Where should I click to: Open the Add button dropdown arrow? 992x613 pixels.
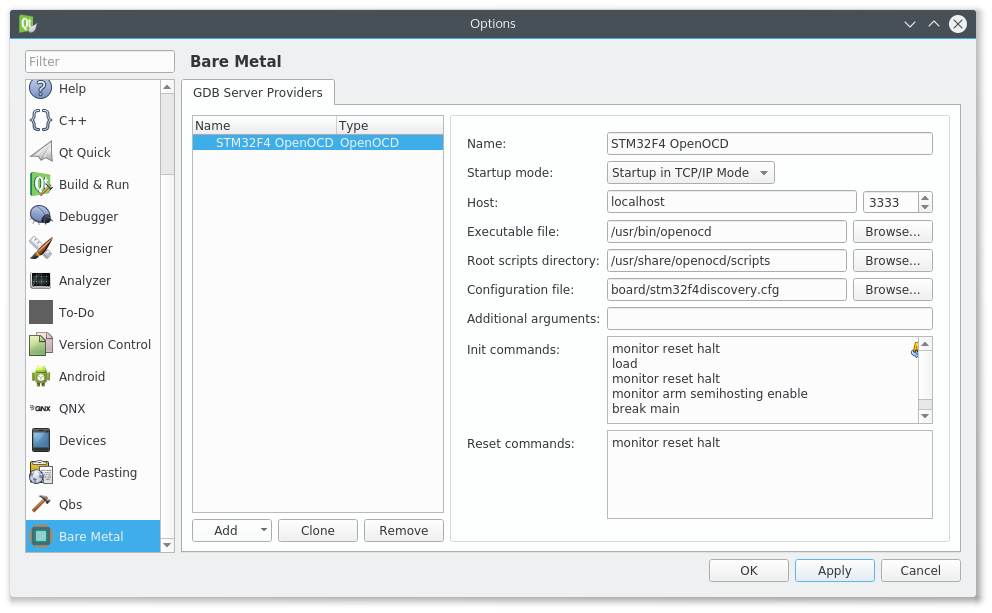(263, 530)
